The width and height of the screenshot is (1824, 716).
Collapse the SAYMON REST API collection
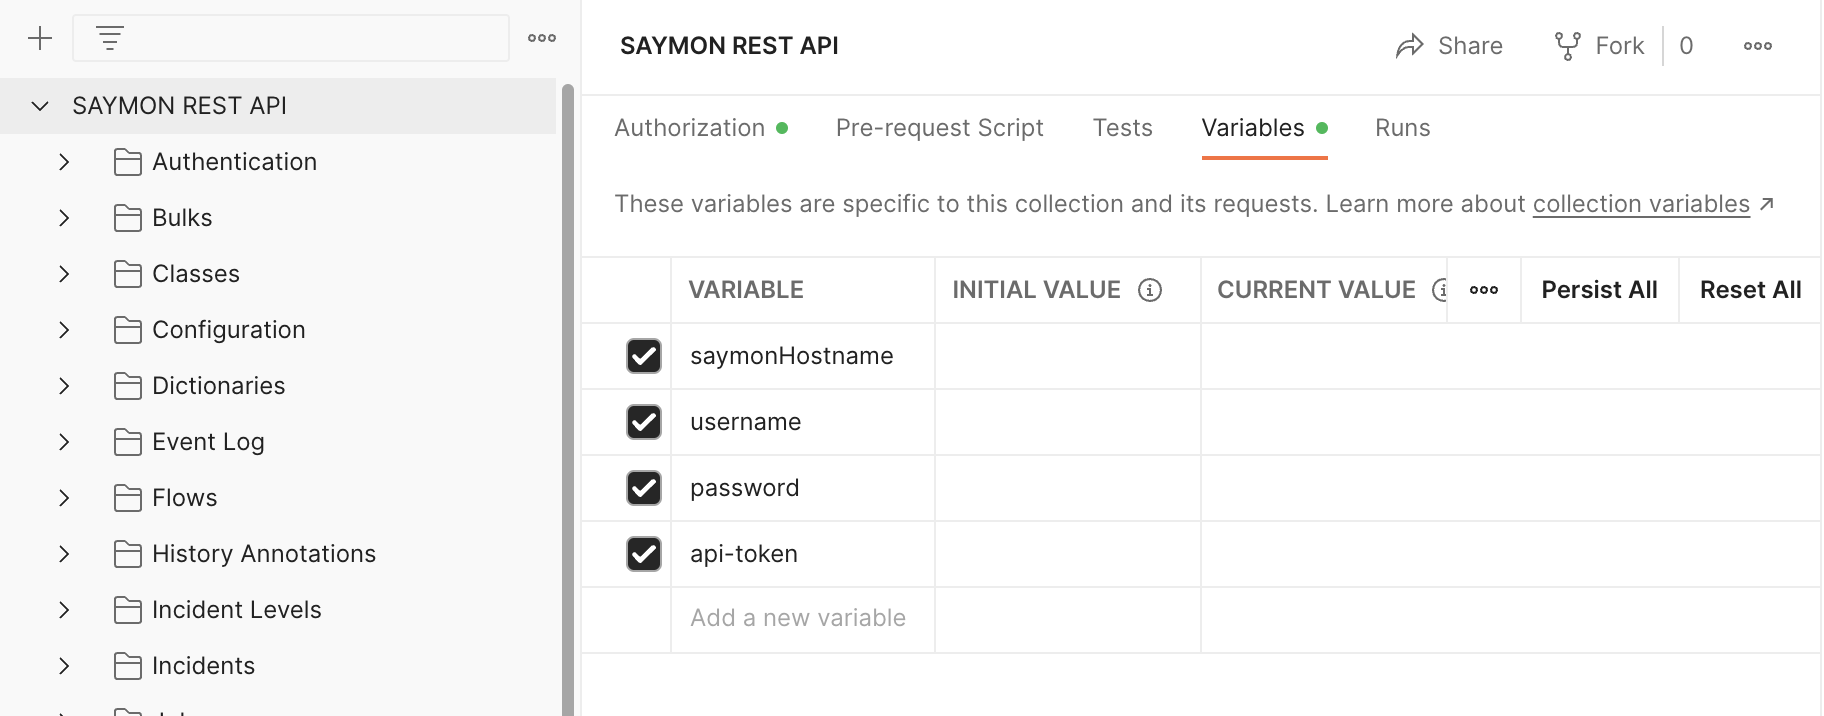40,106
